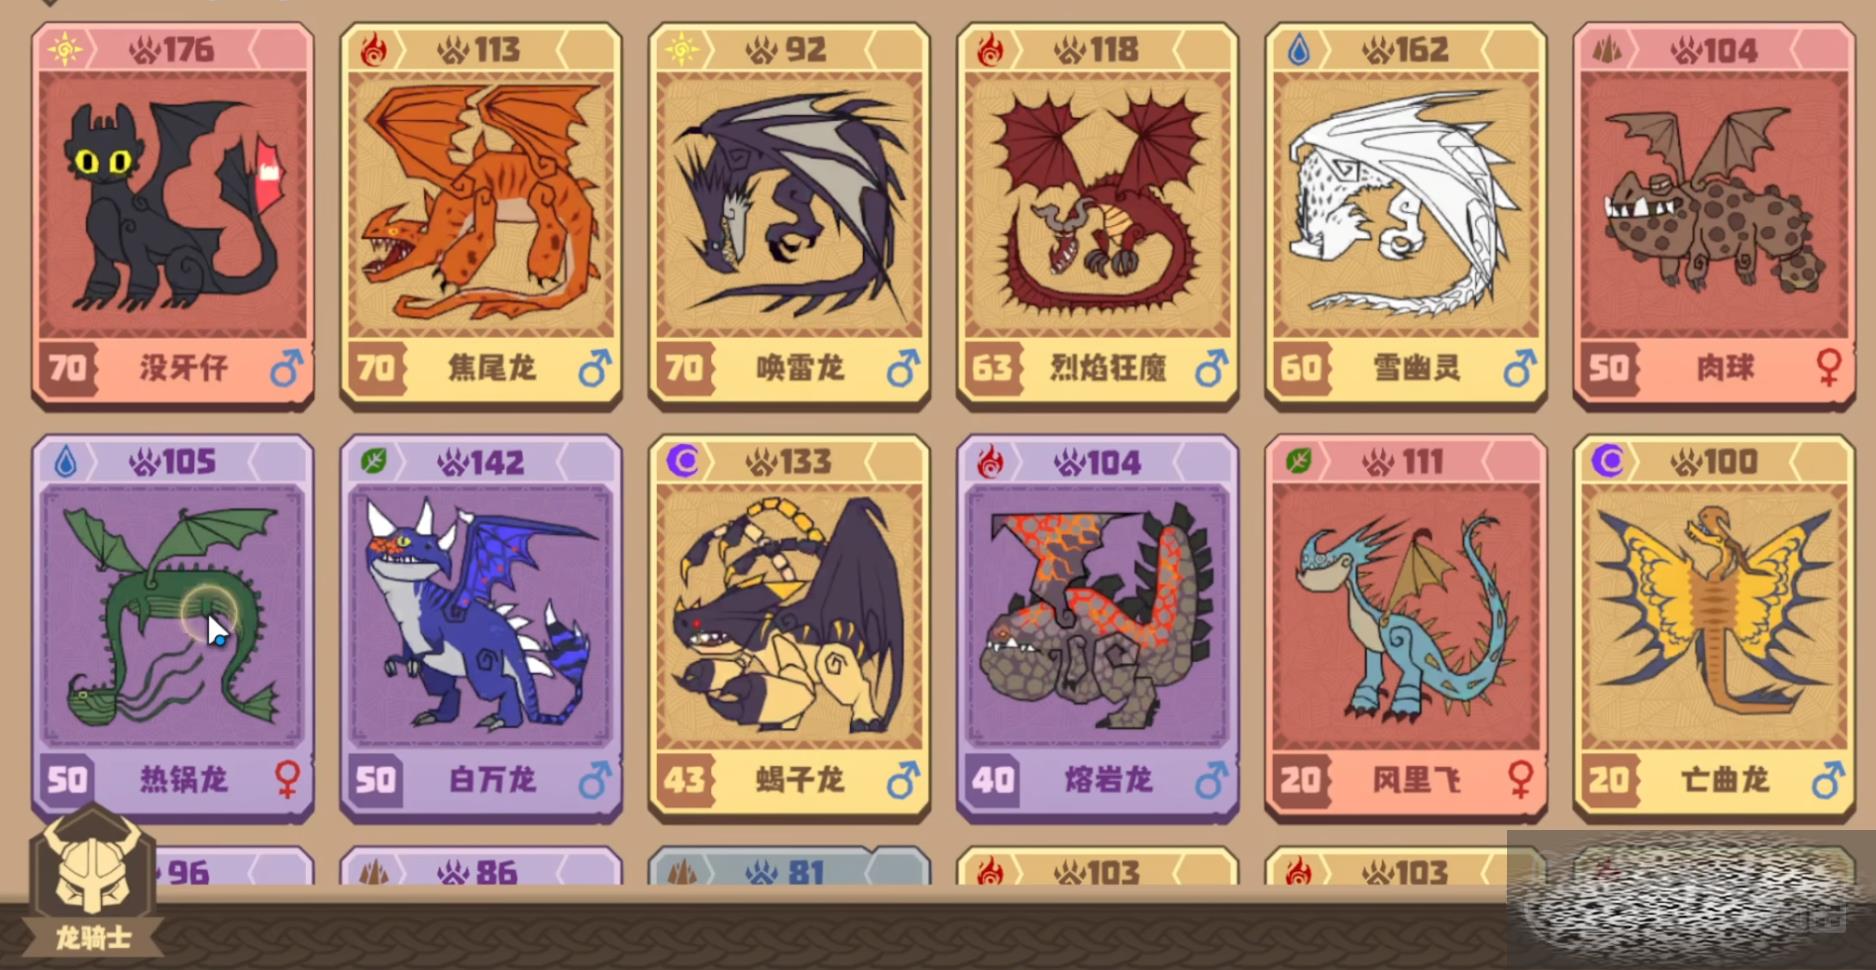Click the paw power 176 label
The height and width of the screenshot is (970, 1876).
point(172,50)
